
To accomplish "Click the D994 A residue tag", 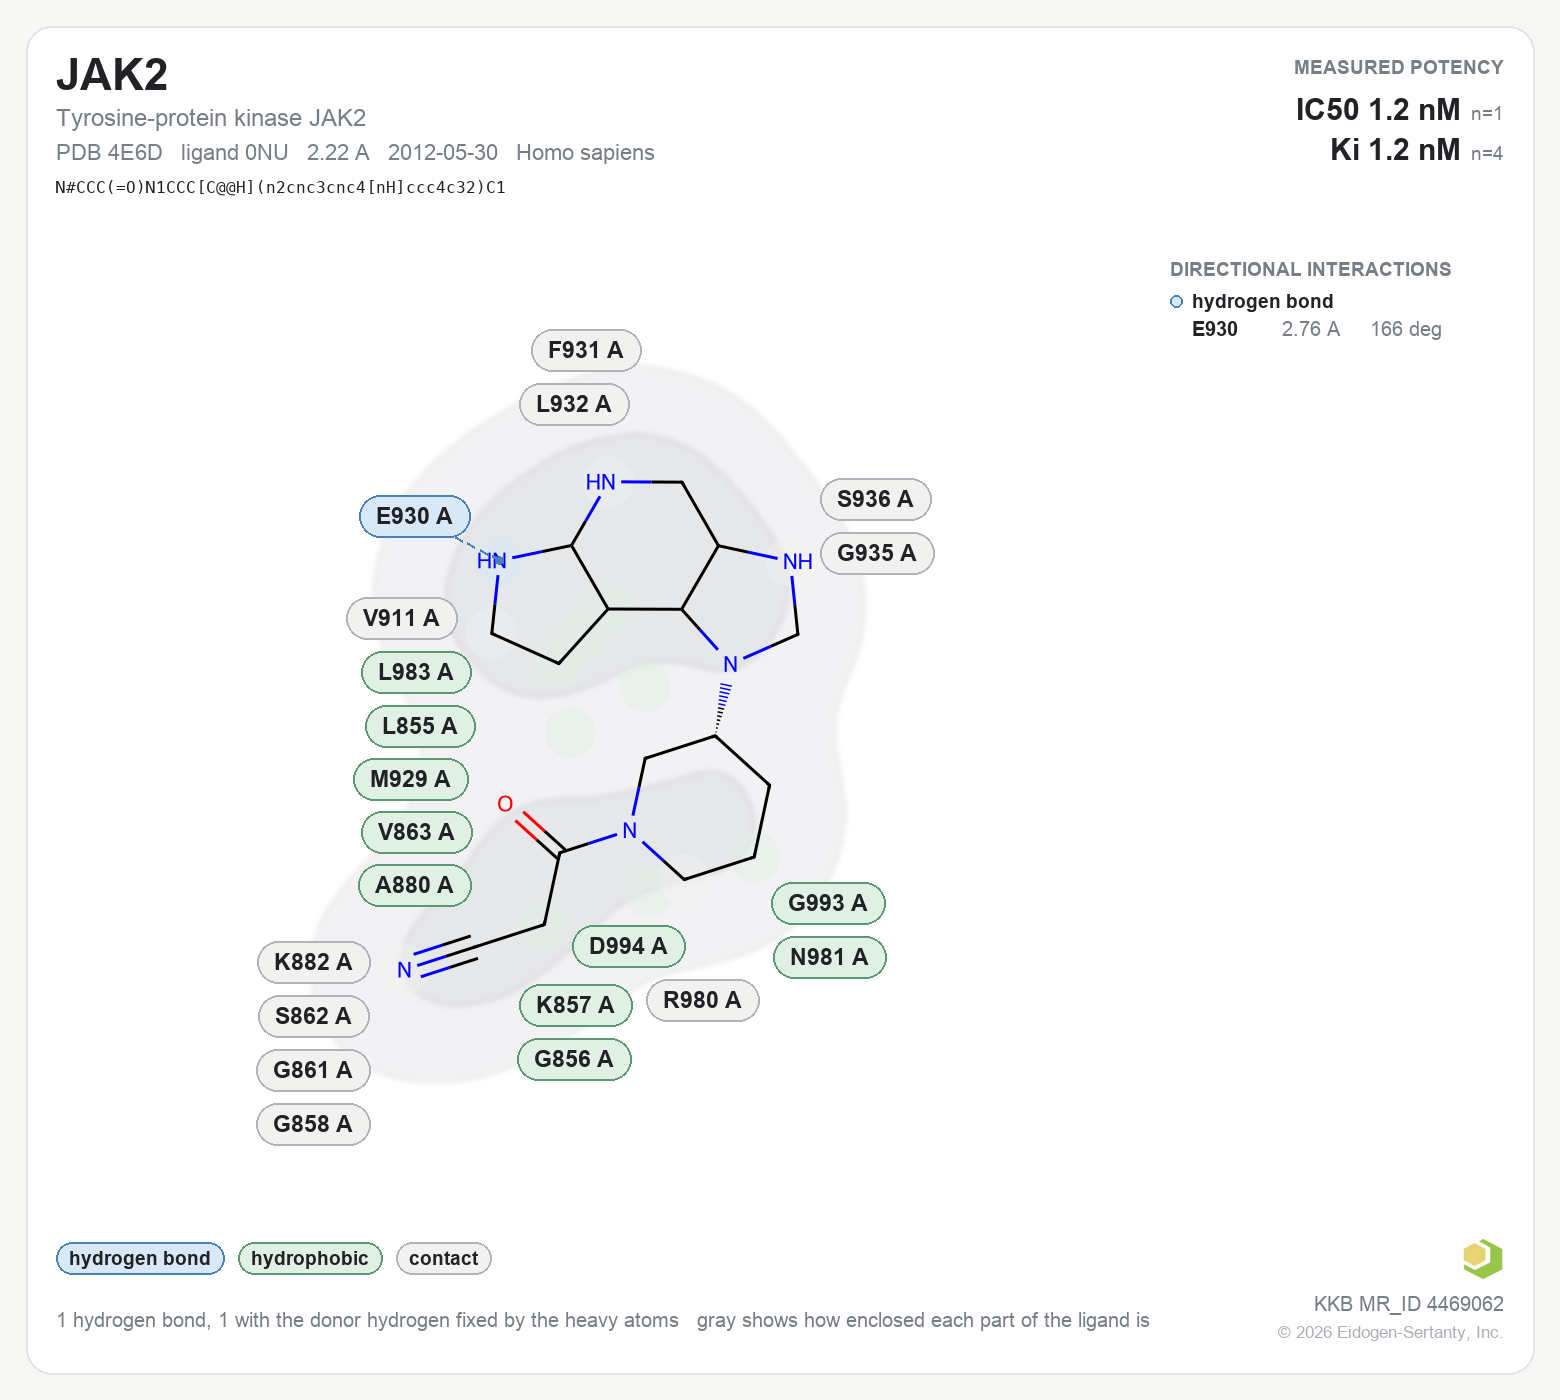I will pos(628,946).
